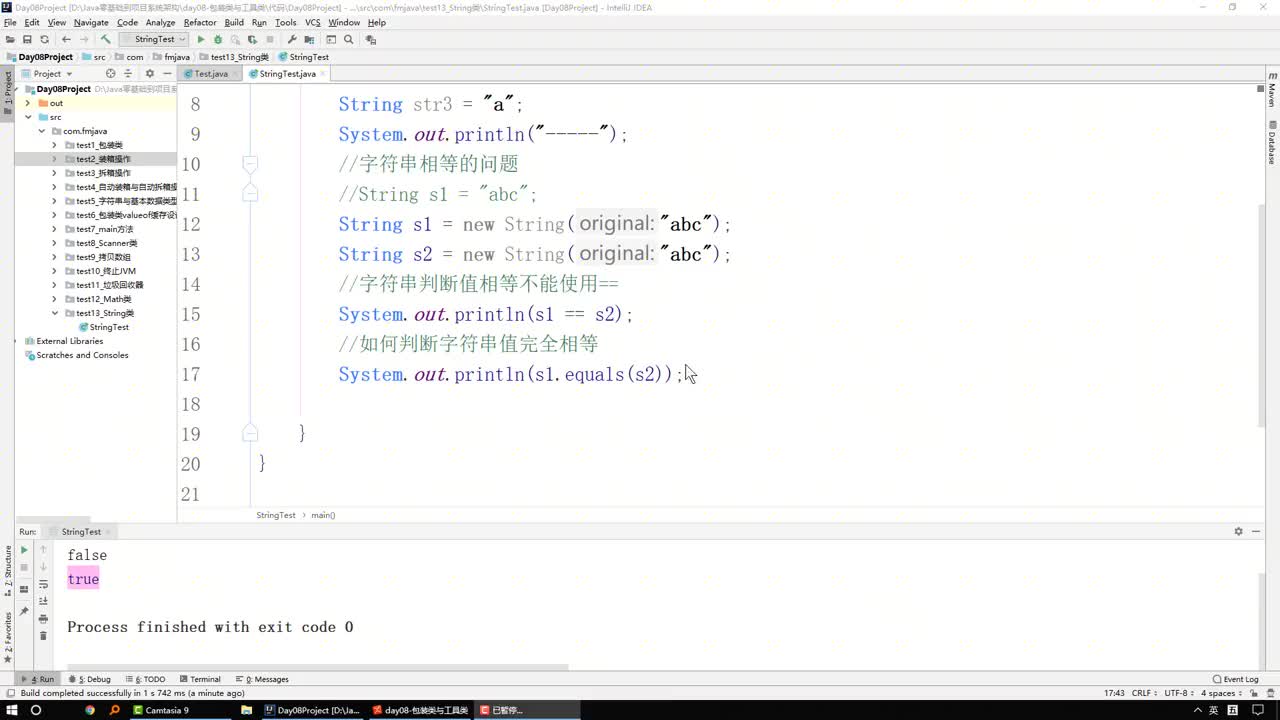Collapse the src folder
The image size is (1280, 720).
tap(28, 117)
